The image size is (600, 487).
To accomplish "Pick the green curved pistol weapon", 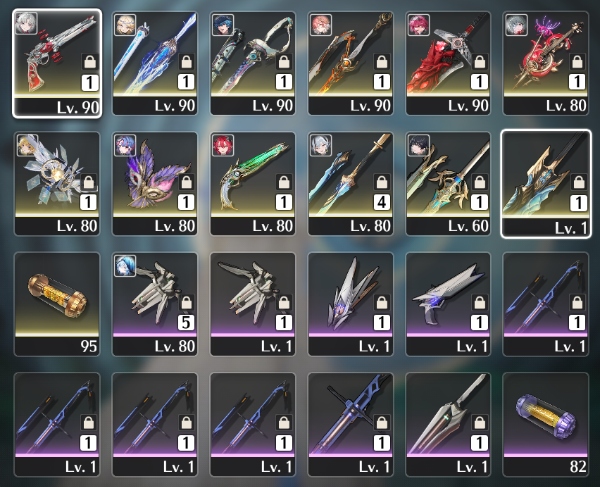I will [253, 184].
